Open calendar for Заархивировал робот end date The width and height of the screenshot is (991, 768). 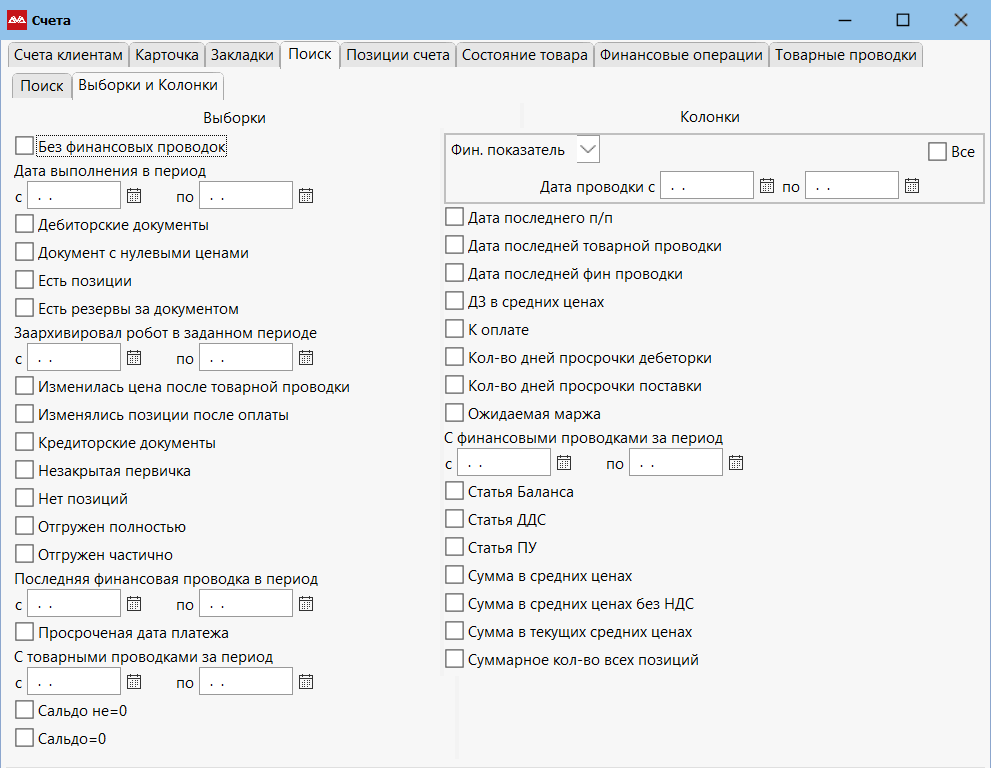pos(306,358)
